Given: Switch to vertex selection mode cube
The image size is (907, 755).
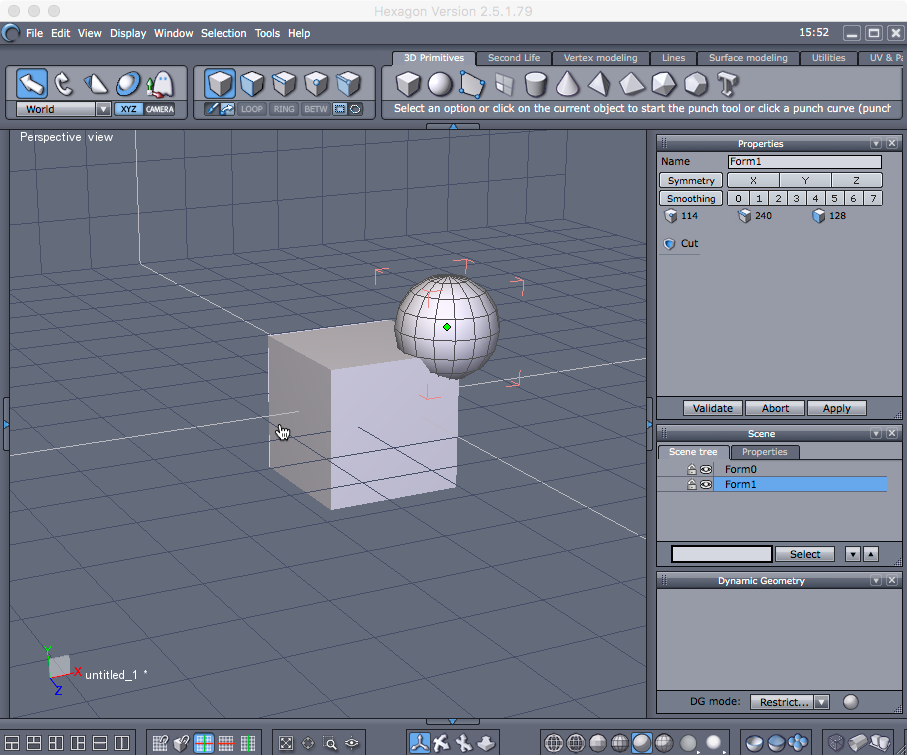Looking at the screenshot, I should click(x=316, y=83).
